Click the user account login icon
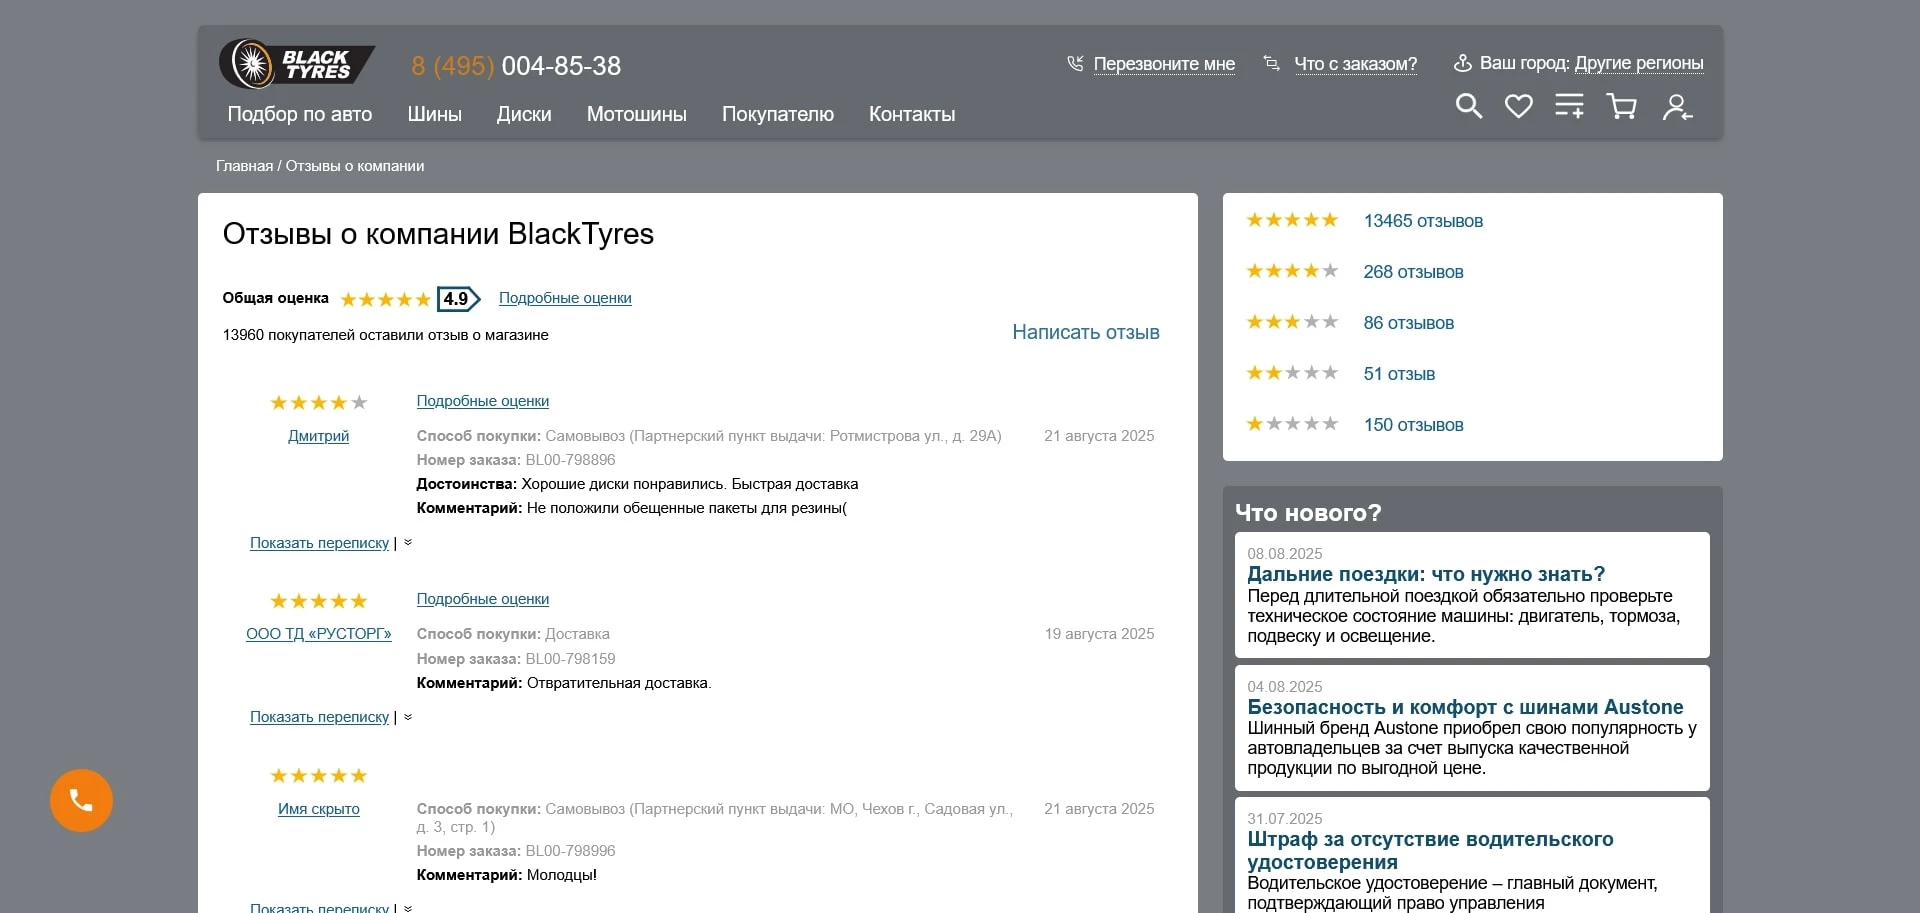Viewport: 1920px width, 913px height. coord(1676,107)
